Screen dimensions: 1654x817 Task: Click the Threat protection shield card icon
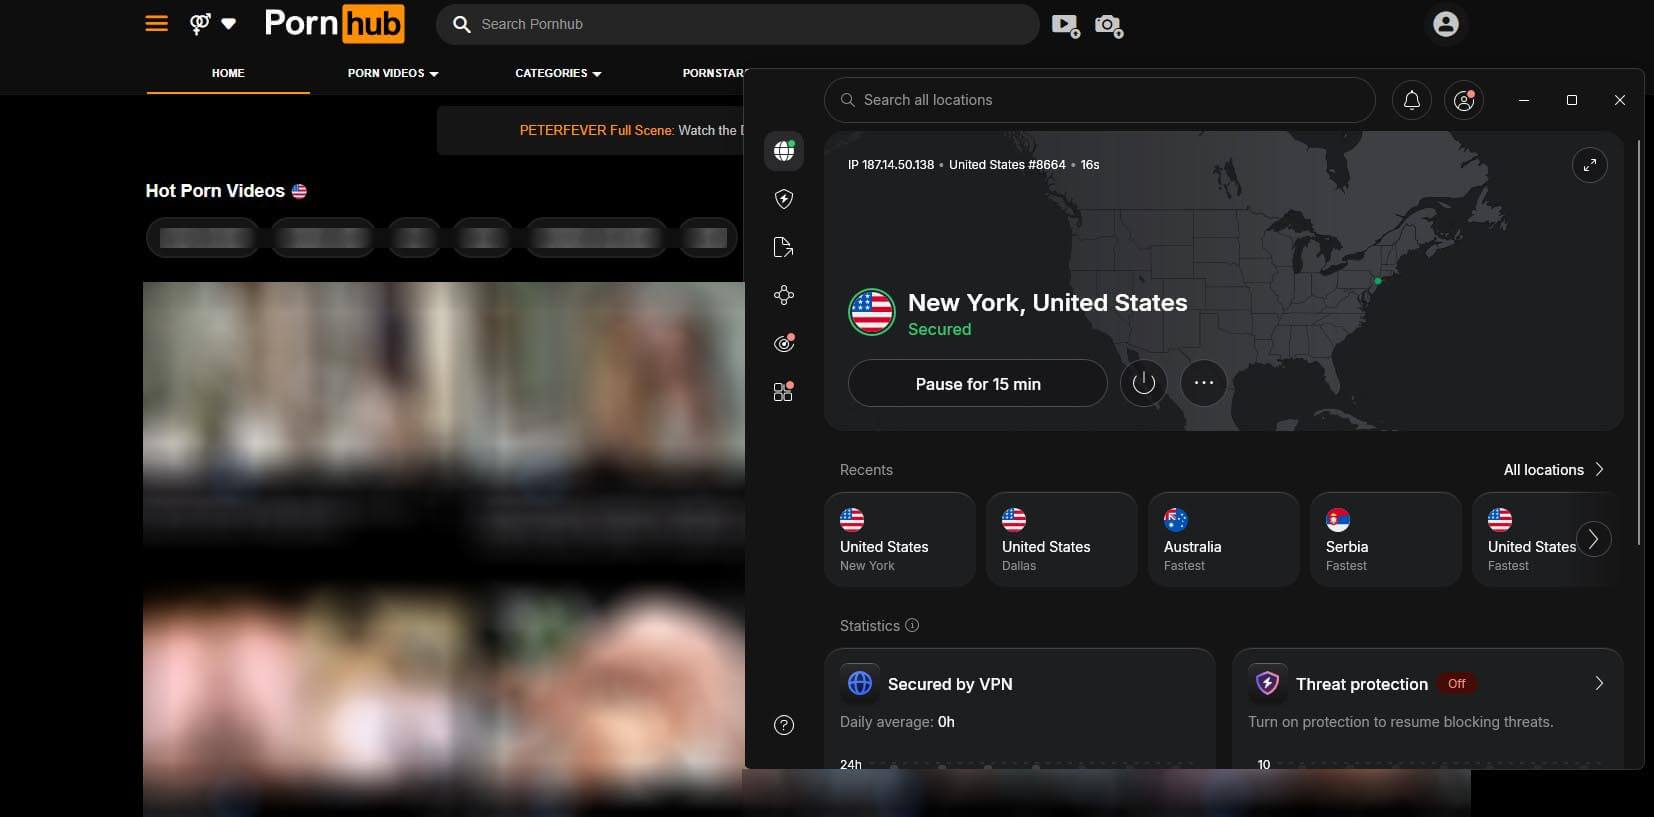tap(1267, 683)
